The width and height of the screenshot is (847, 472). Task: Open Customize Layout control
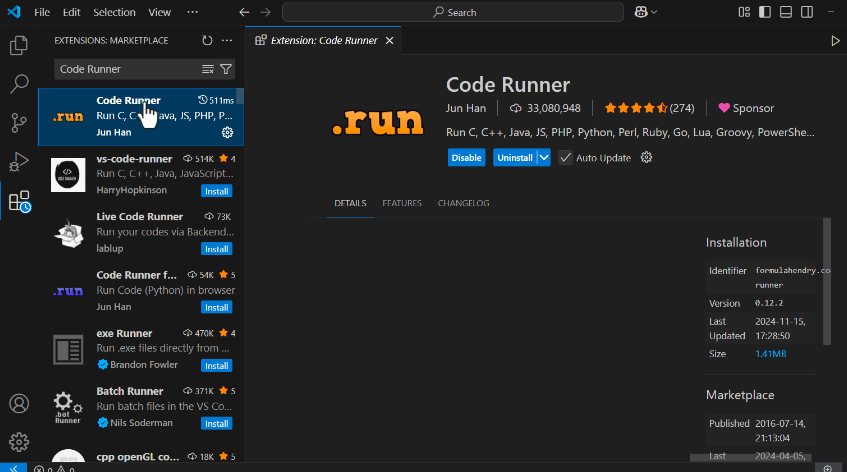[744, 12]
